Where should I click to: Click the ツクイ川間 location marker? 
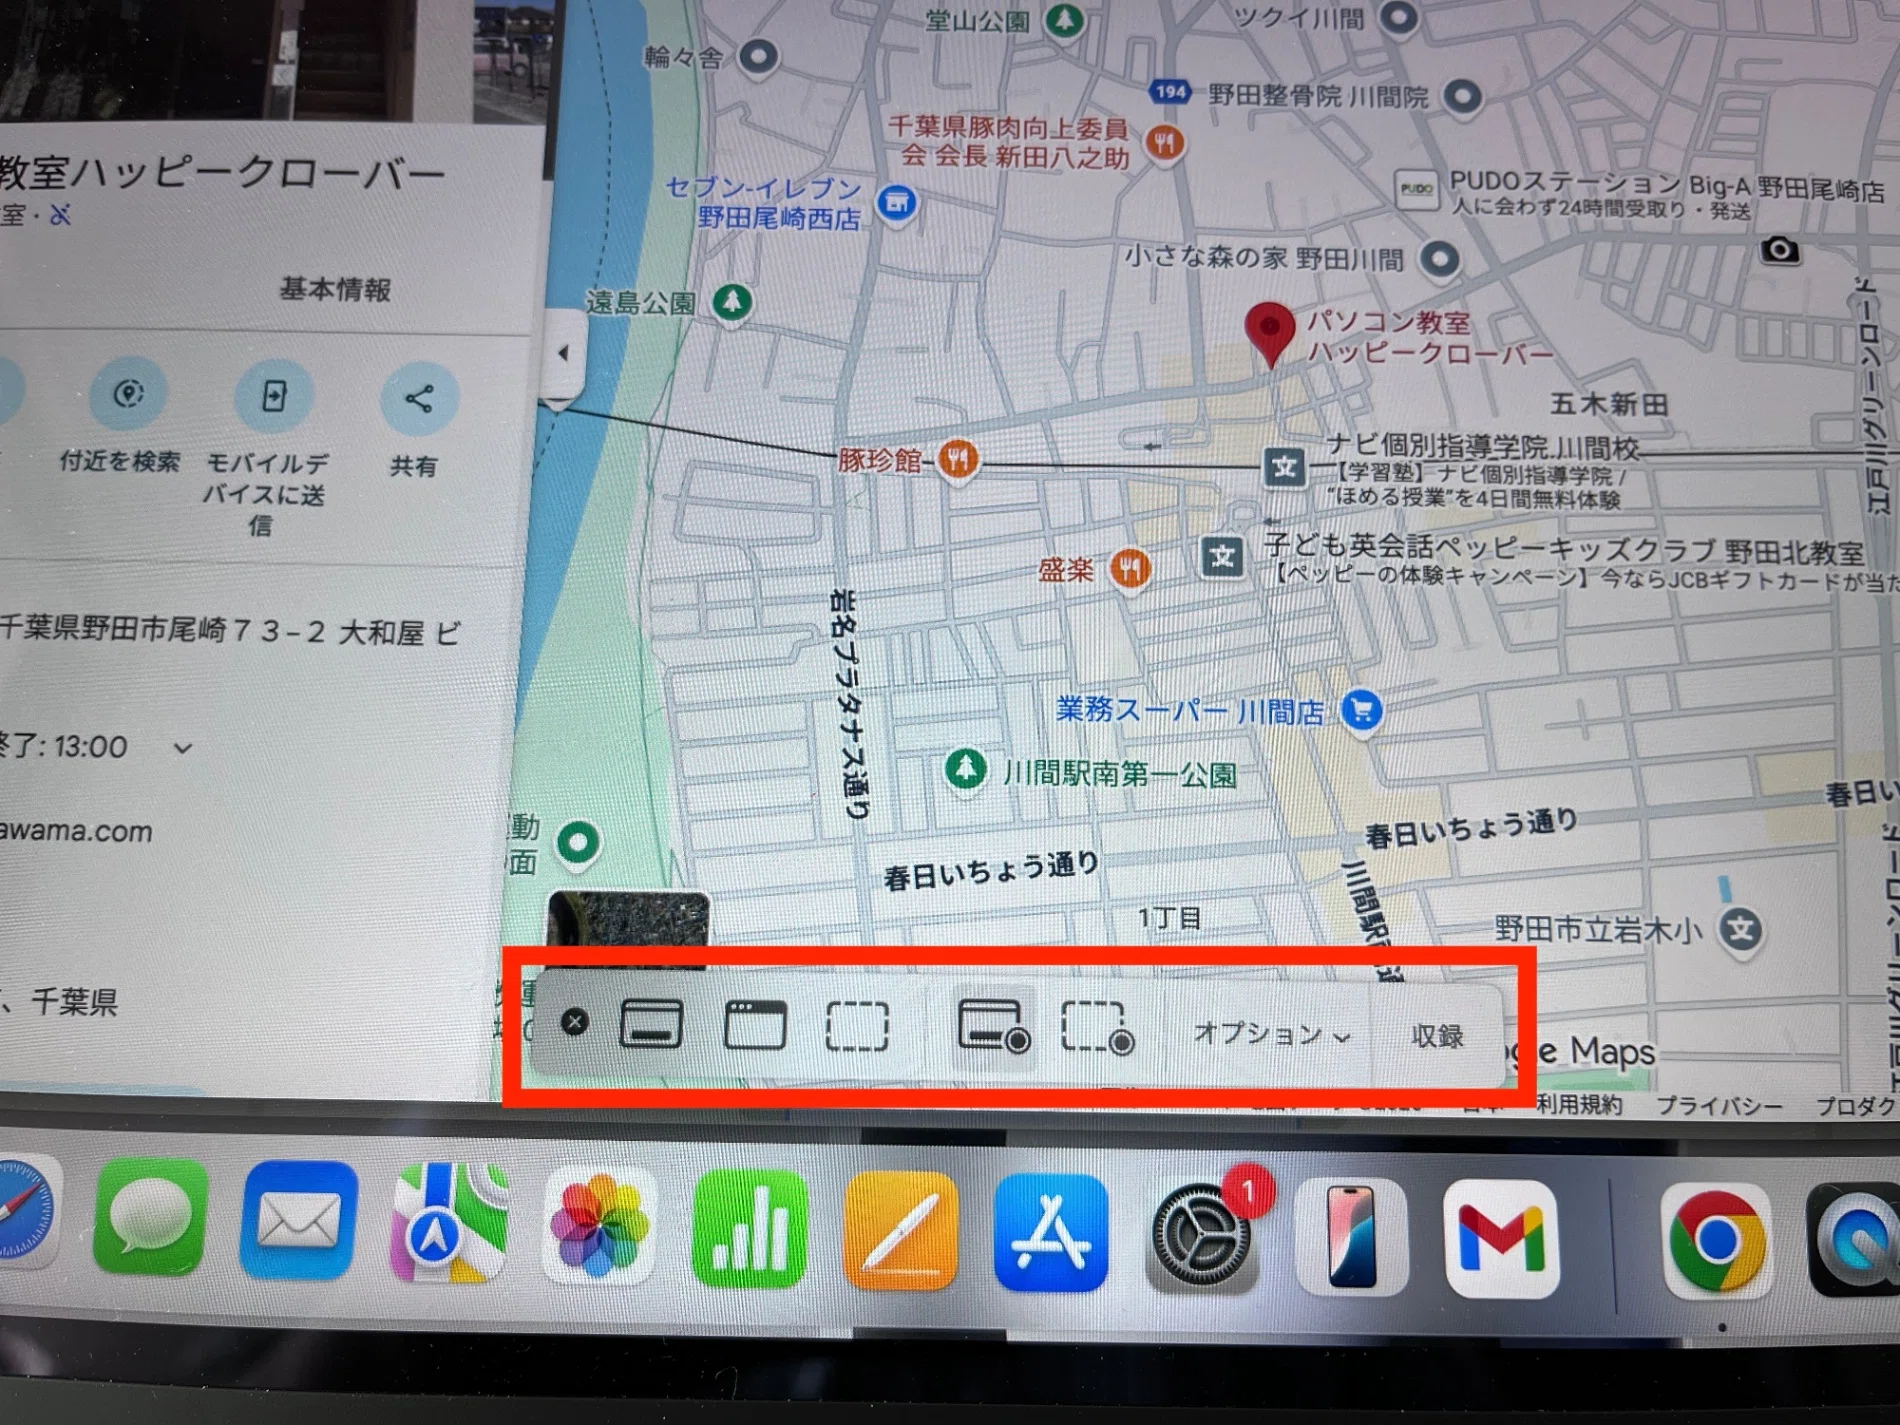click(1398, 17)
